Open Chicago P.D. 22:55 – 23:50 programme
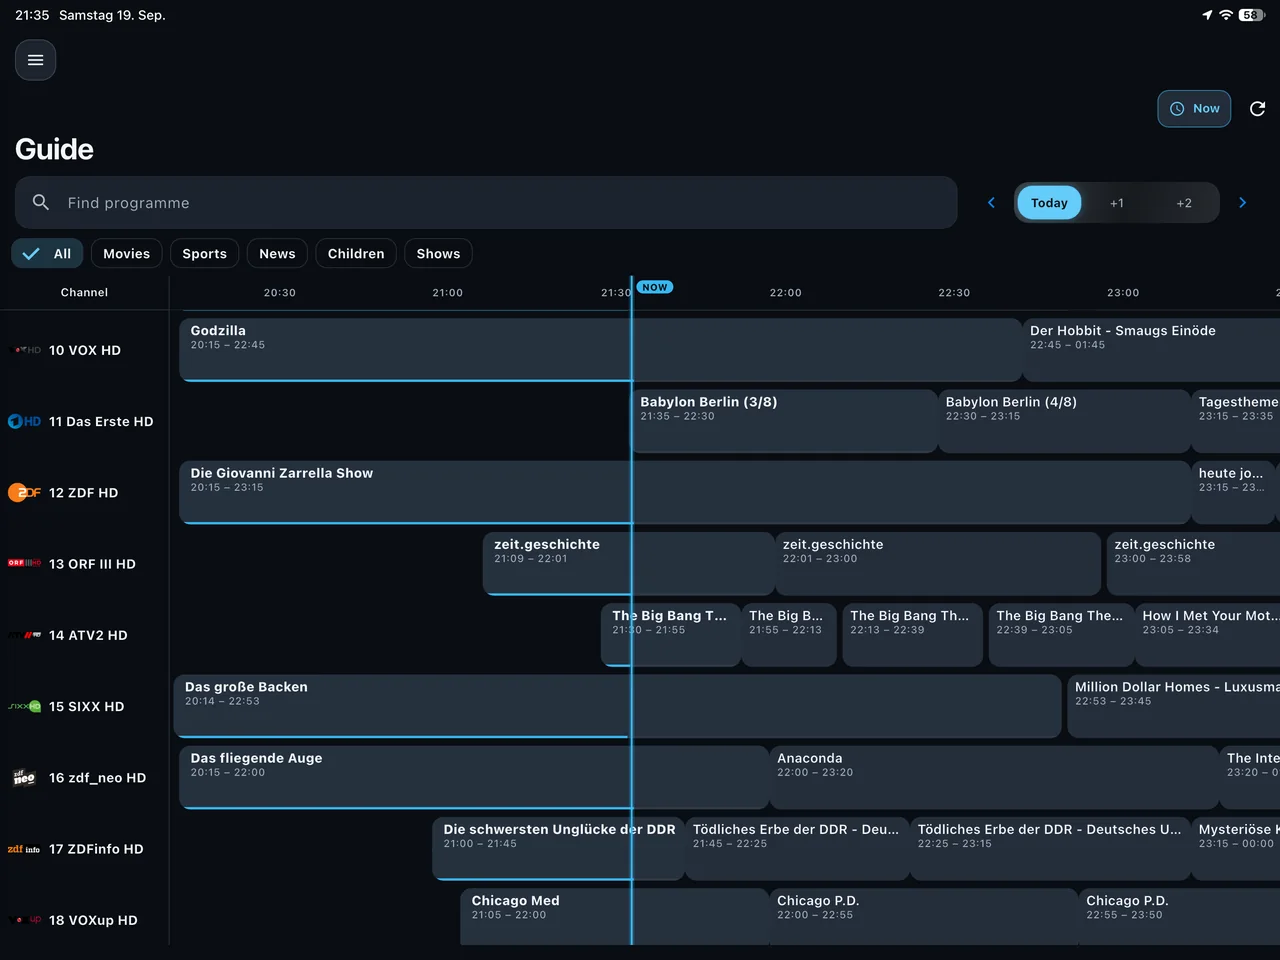1280x960 pixels. click(x=1180, y=916)
